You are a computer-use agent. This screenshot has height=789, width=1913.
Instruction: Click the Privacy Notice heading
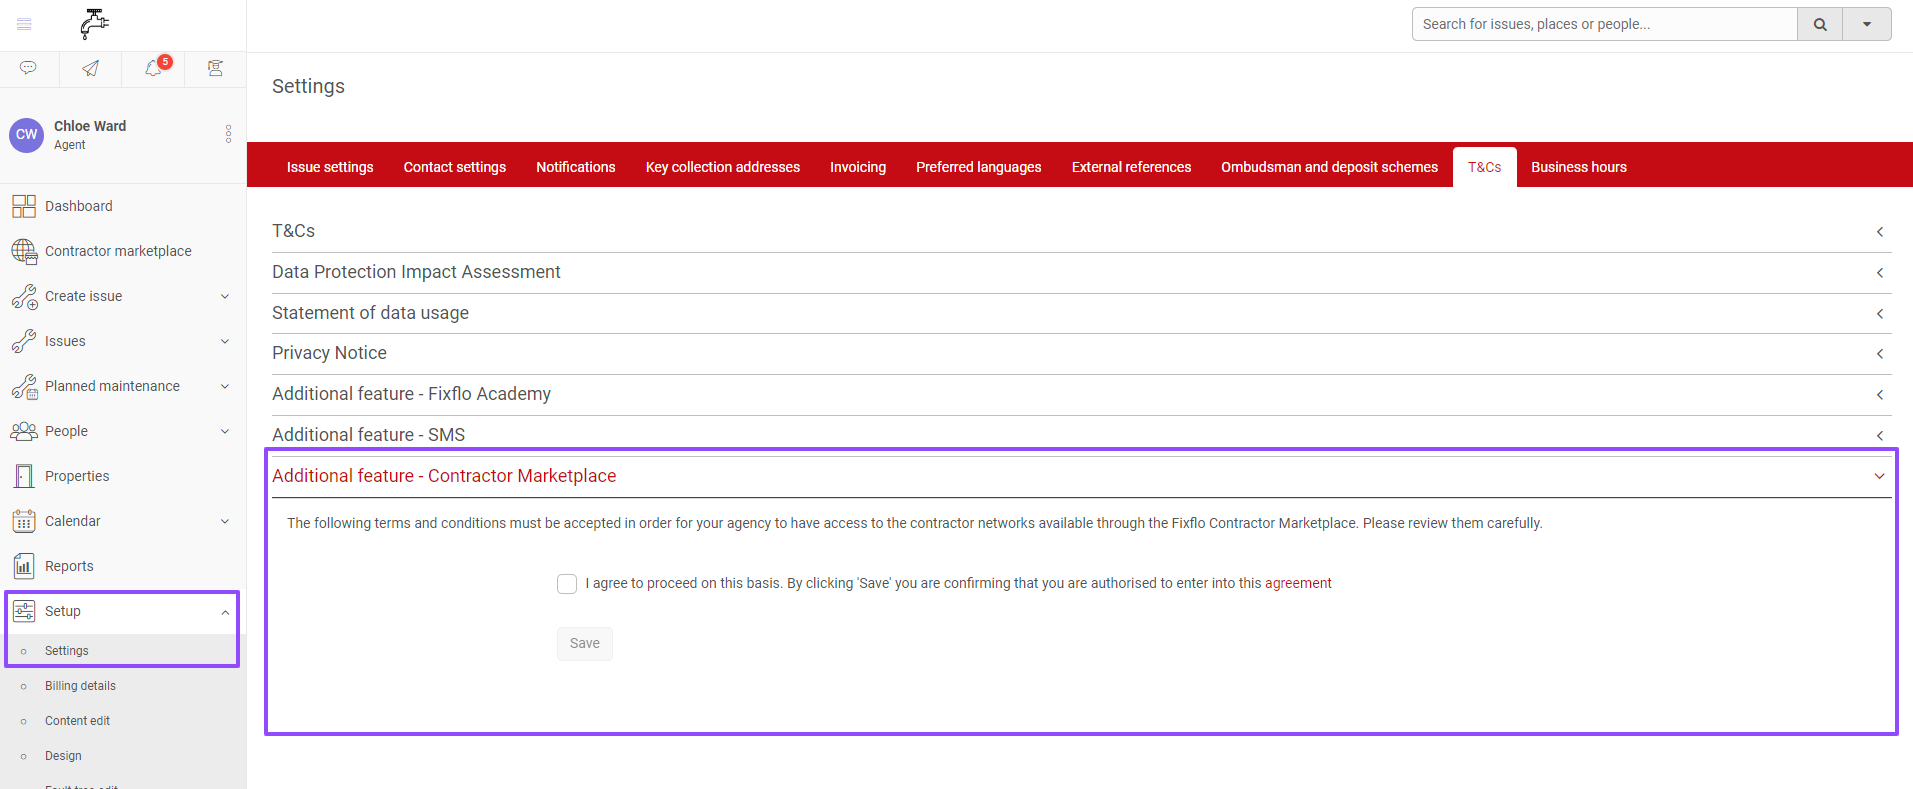point(329,353)
